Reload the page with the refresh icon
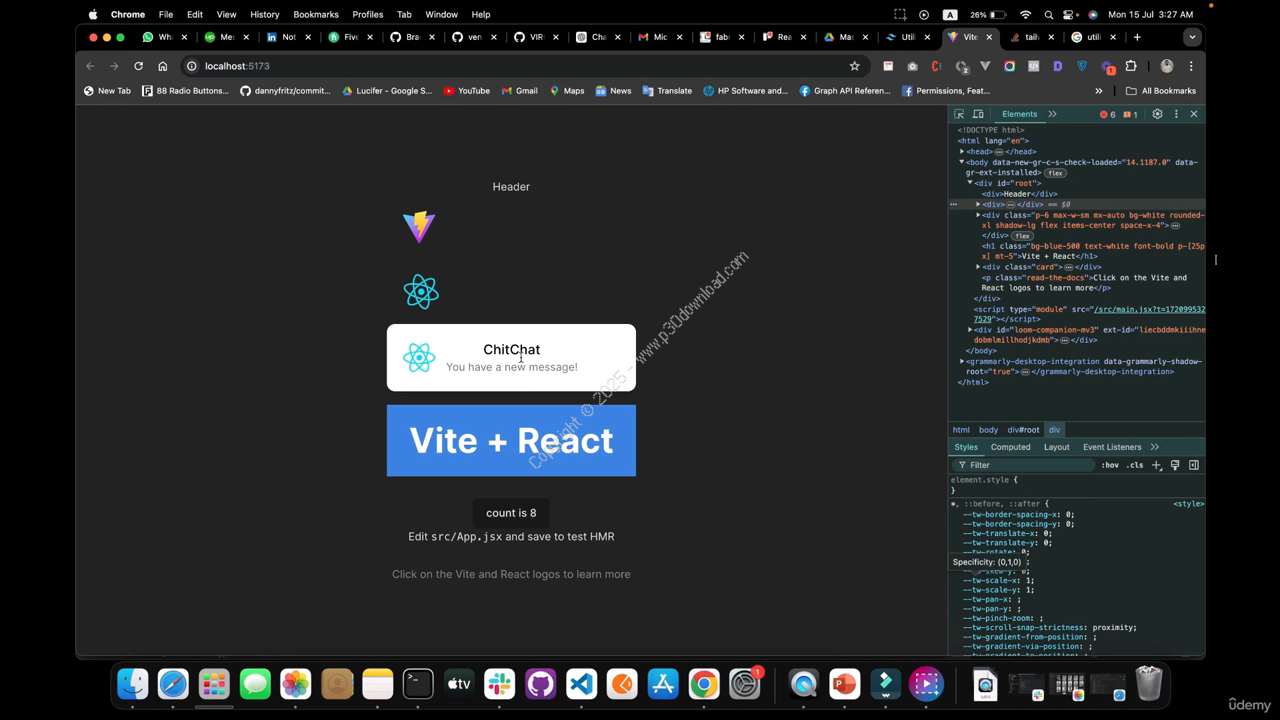The width and height of the screenshot is (1280, 720). click(x=138, y=66)
